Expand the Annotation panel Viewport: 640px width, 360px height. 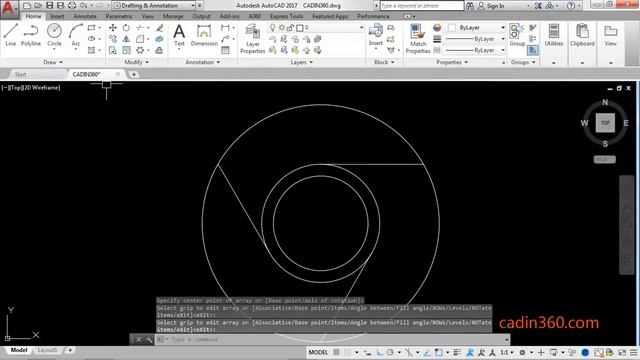coord(203,62)
